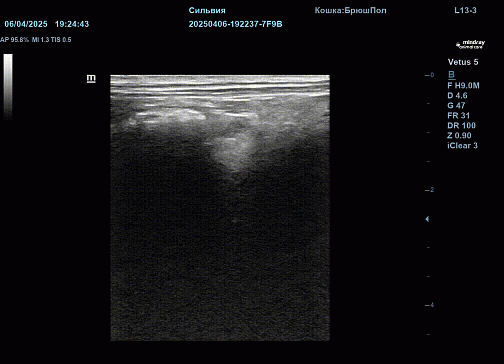Click the acoustic power AP 95.8% readout
The width and height of the screenshot is (504, 364).
pyautogui.click(x=15, y=40)
